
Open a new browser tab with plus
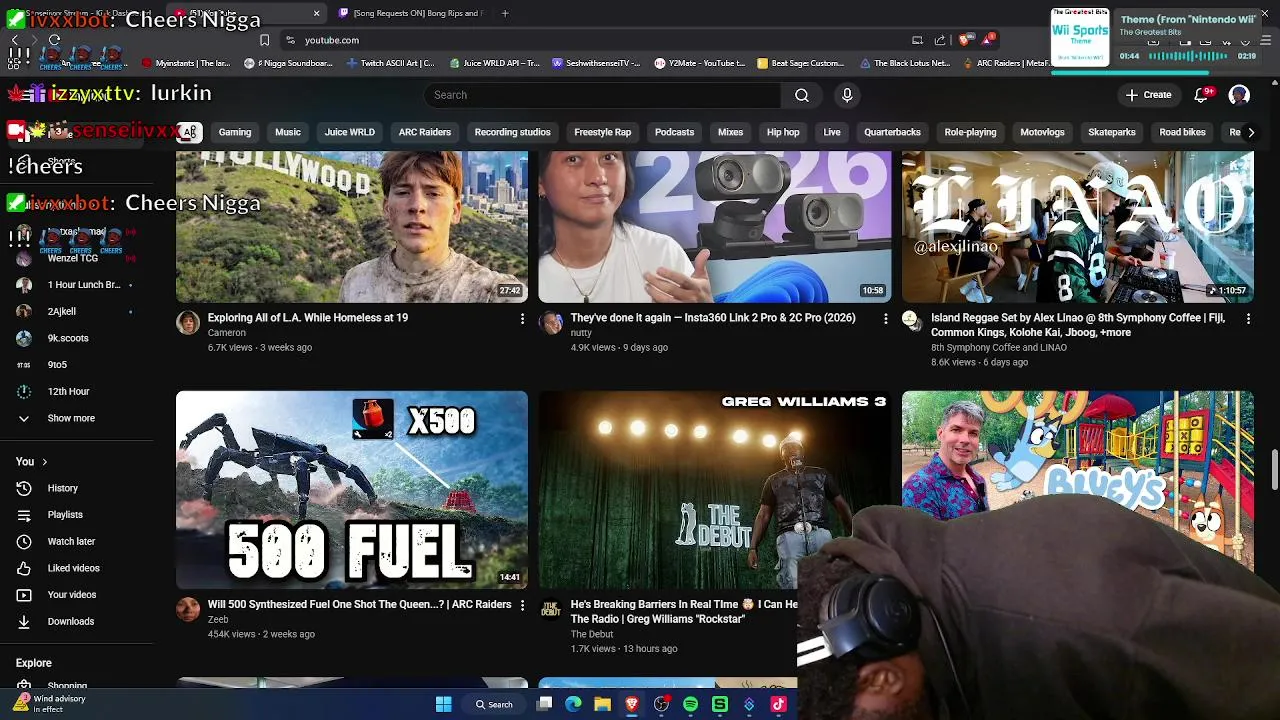coord(505,13)
